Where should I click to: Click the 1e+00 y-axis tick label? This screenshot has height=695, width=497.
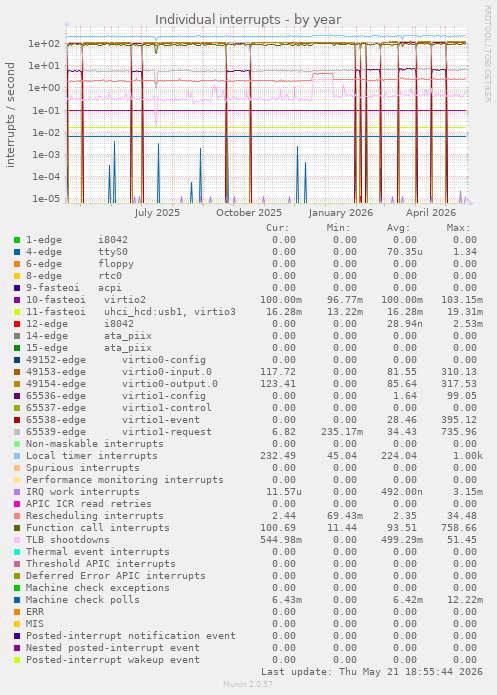pos(44,88)
